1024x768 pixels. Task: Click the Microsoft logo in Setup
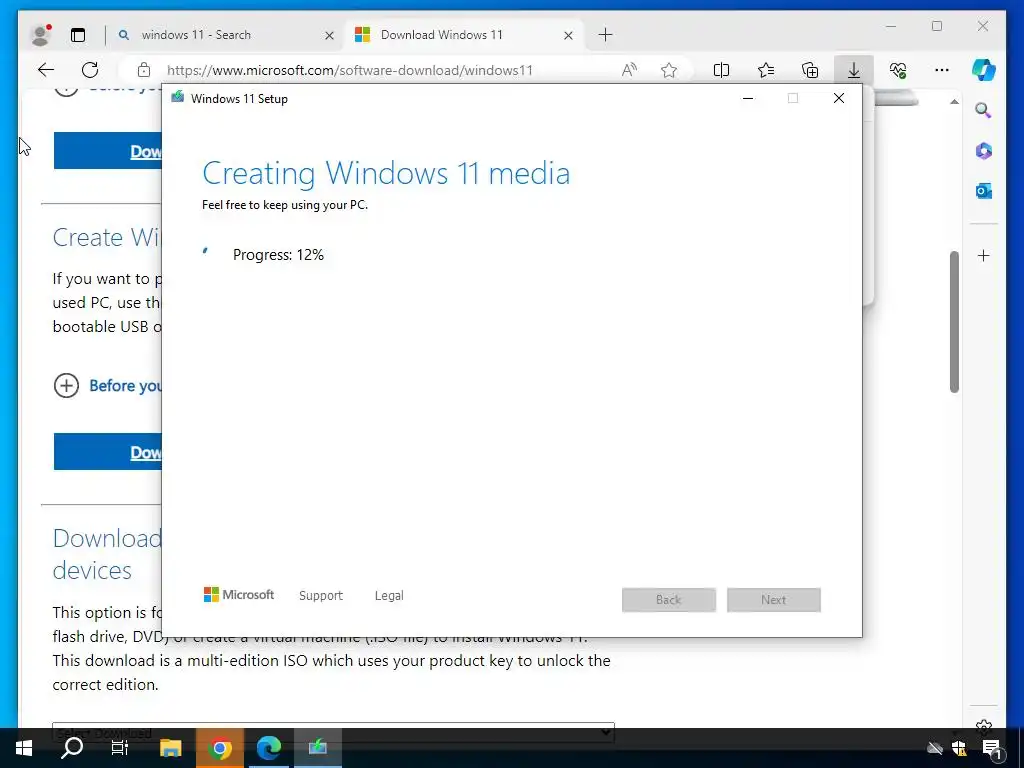(239, 594)
